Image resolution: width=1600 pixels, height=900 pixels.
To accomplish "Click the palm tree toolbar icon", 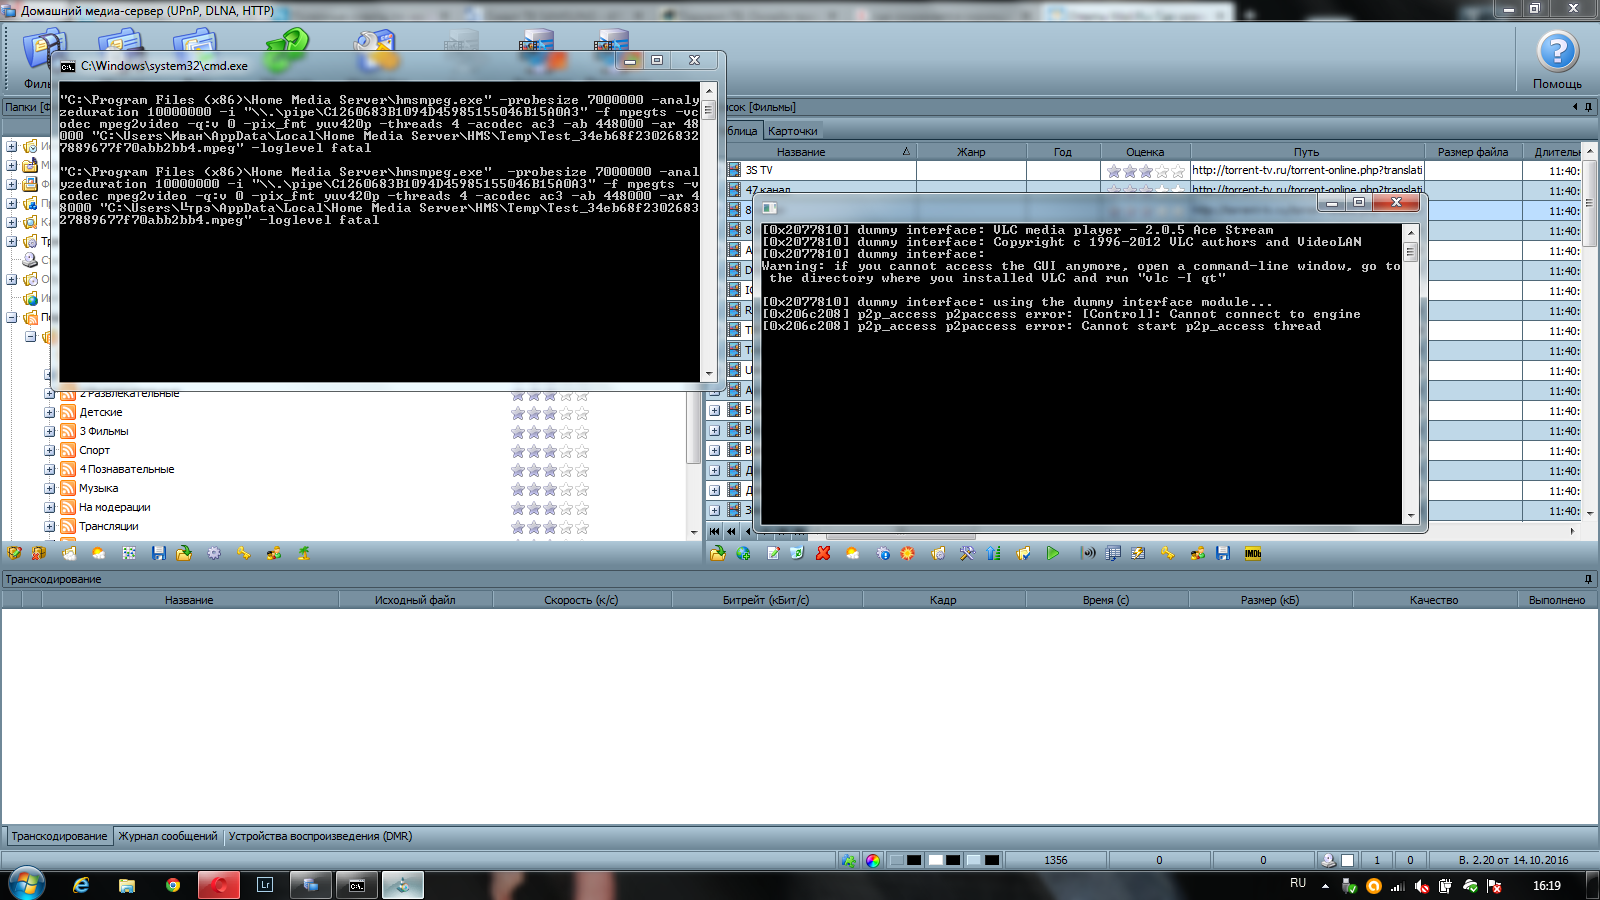I will tap(304, 553).
